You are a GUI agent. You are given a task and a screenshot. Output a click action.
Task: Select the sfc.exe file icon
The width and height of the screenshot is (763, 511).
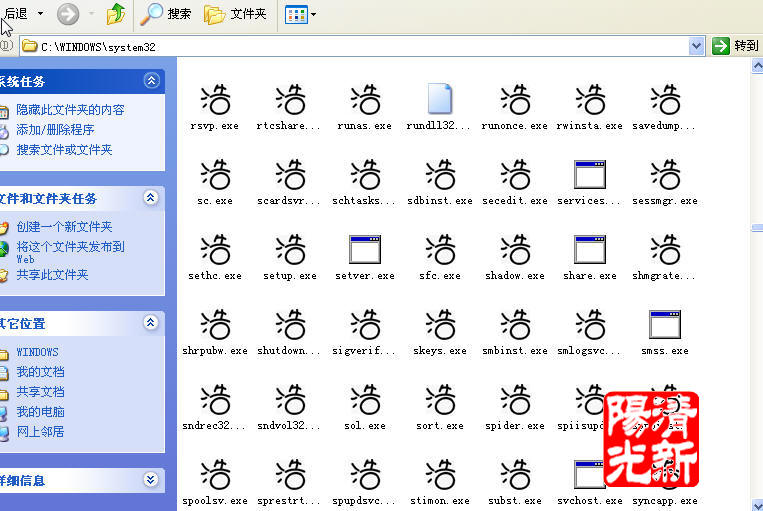click(x=440, y=249)
